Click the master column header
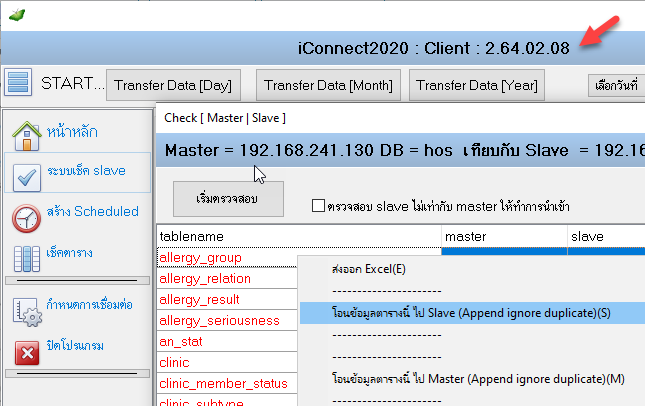 click(x=504, y=236)
